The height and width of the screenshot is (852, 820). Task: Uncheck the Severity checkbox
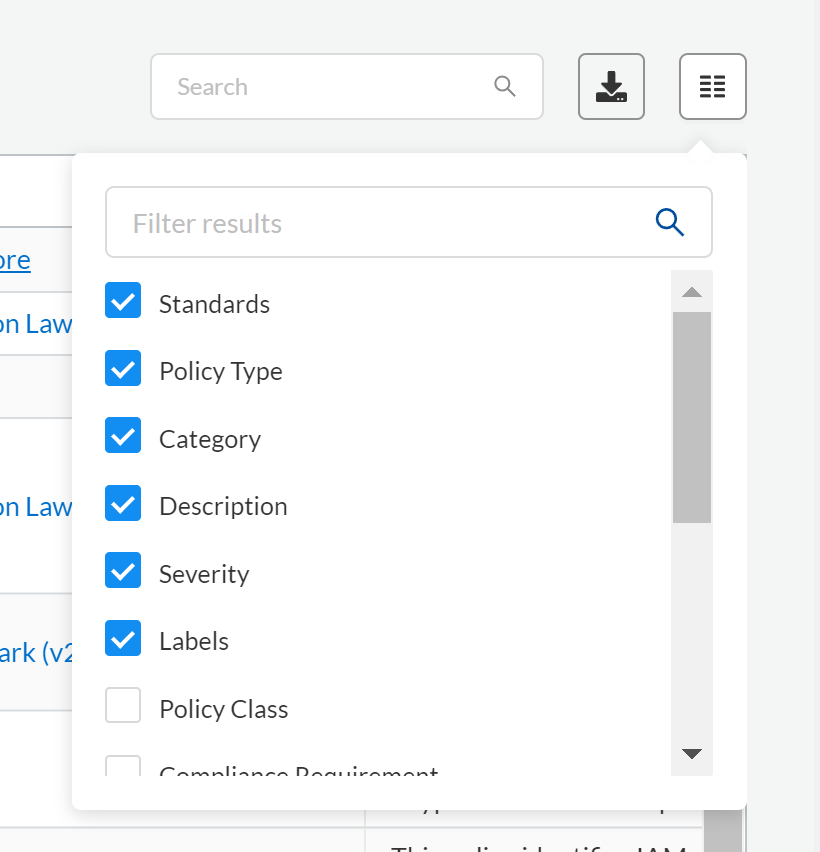[123, 571]
